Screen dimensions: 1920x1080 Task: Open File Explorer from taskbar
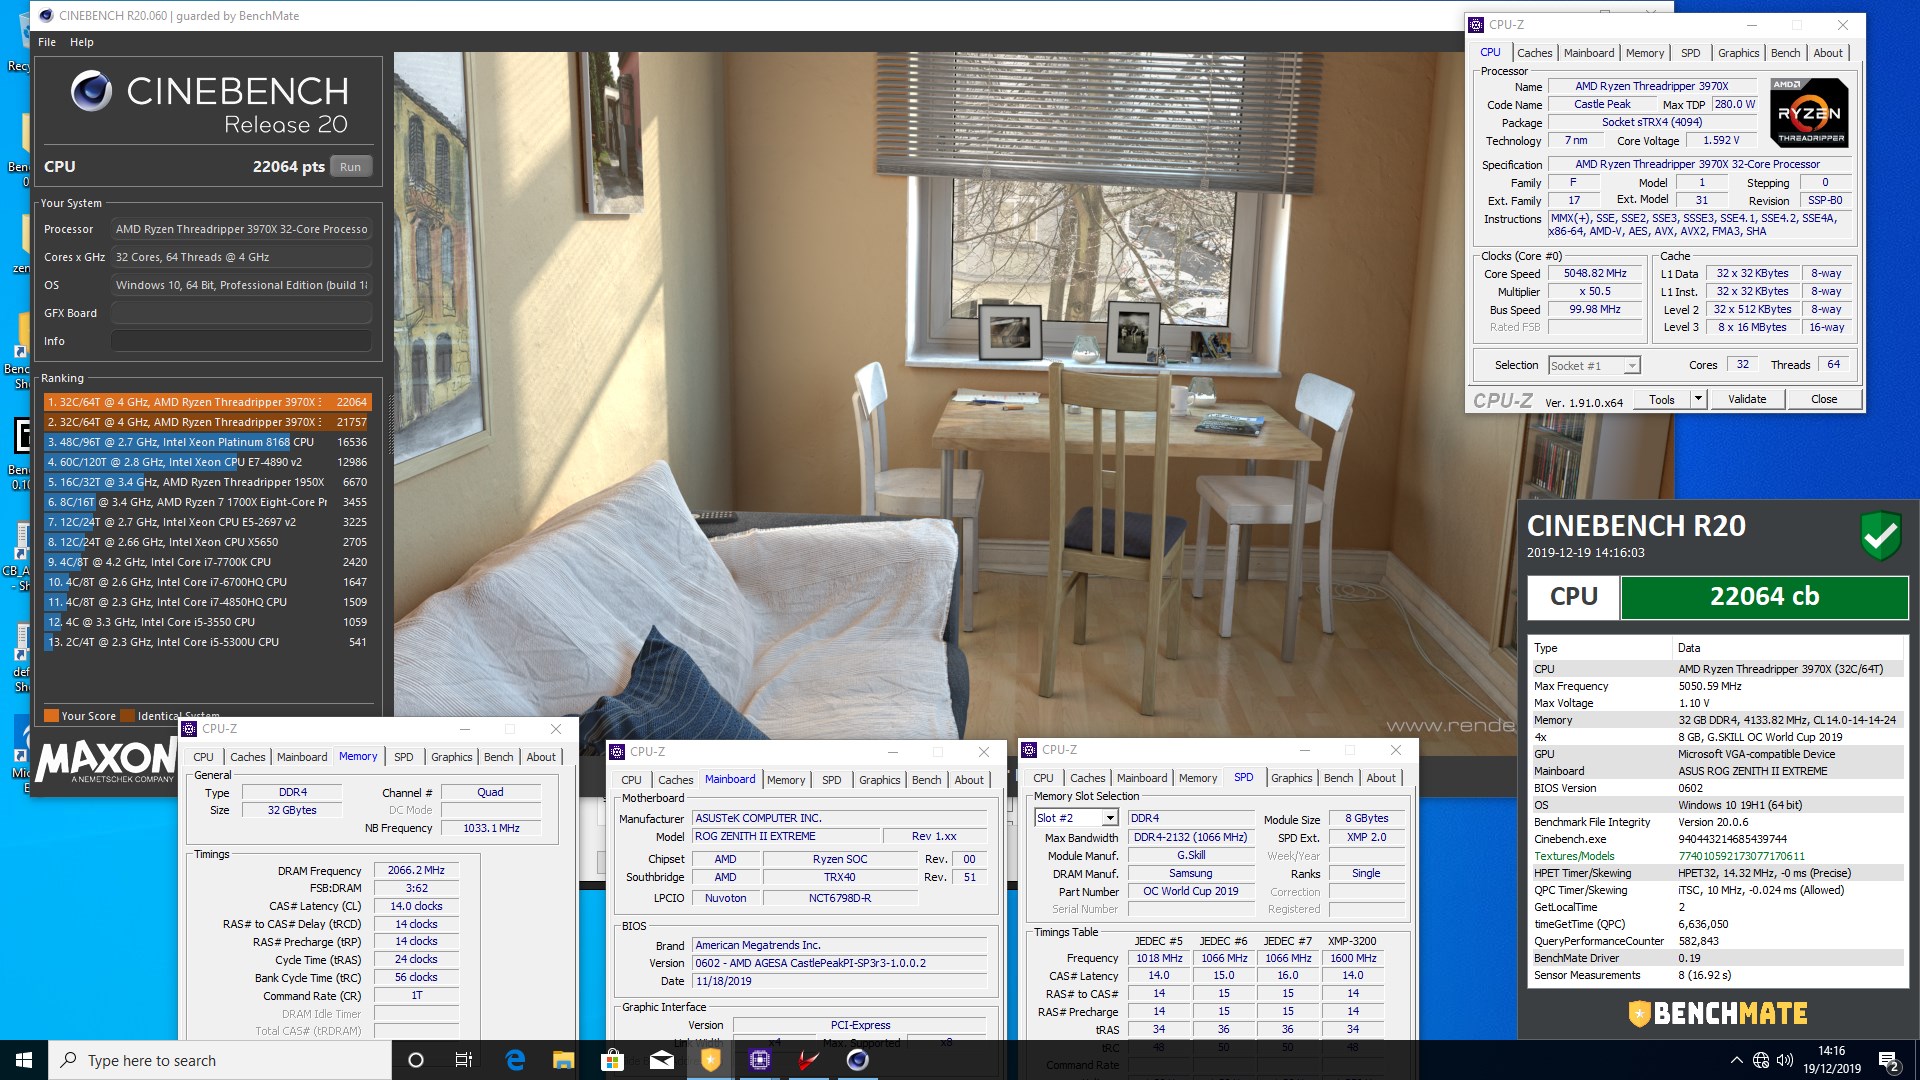point(563,1060)
